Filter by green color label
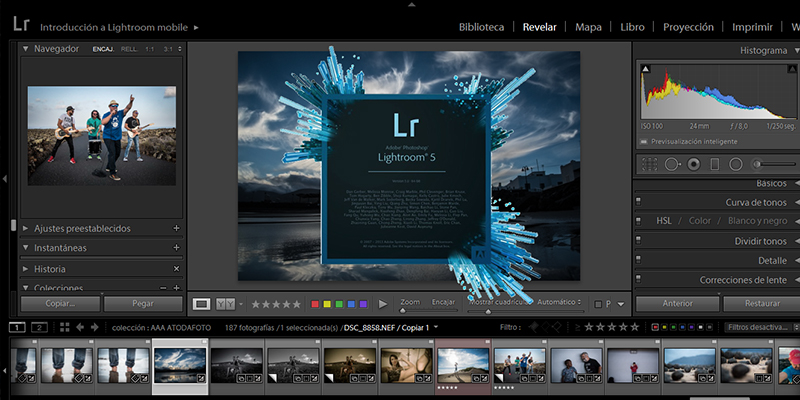The image size is (800, 400). coord(673,328)
